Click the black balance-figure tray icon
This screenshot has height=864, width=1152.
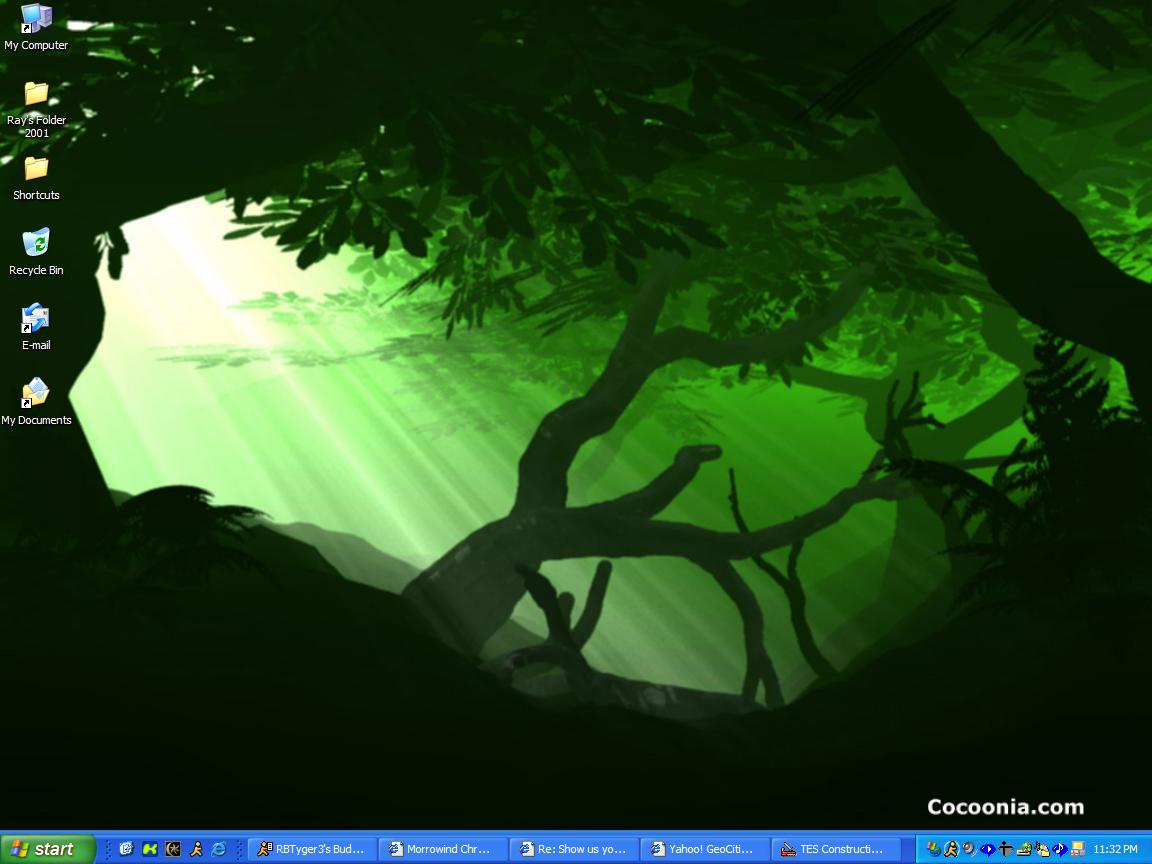[x=1006, y=849]
